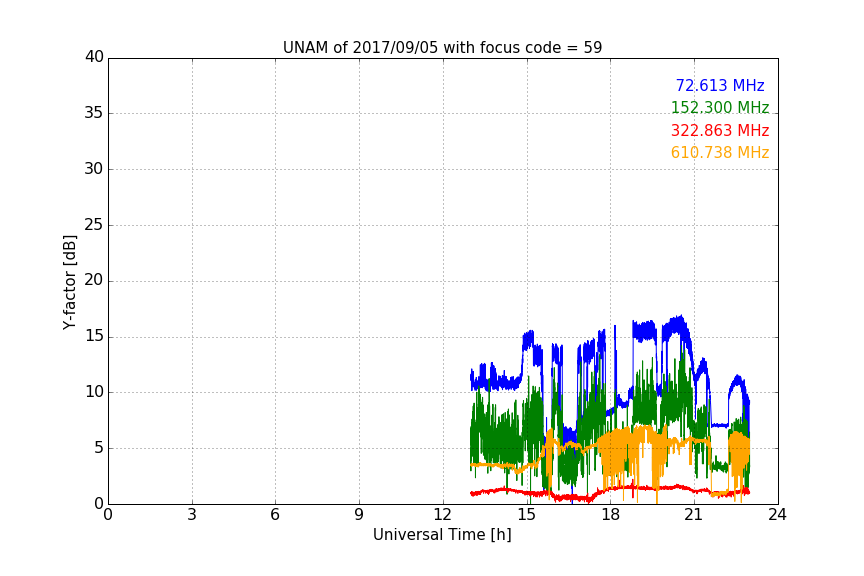Select the red 322.863 MHz legend label
864x576 pixels.
click(x=720, y=131)
